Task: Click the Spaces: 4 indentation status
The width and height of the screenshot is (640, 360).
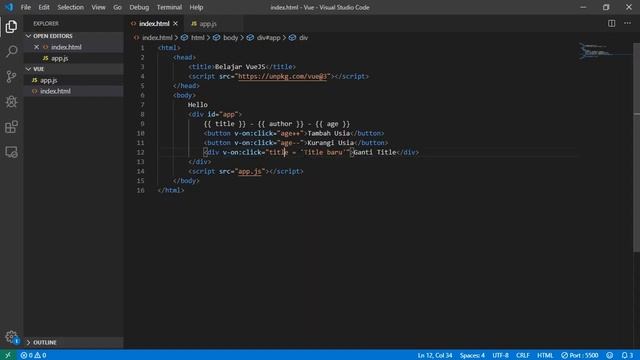Action: click(472, 356)
